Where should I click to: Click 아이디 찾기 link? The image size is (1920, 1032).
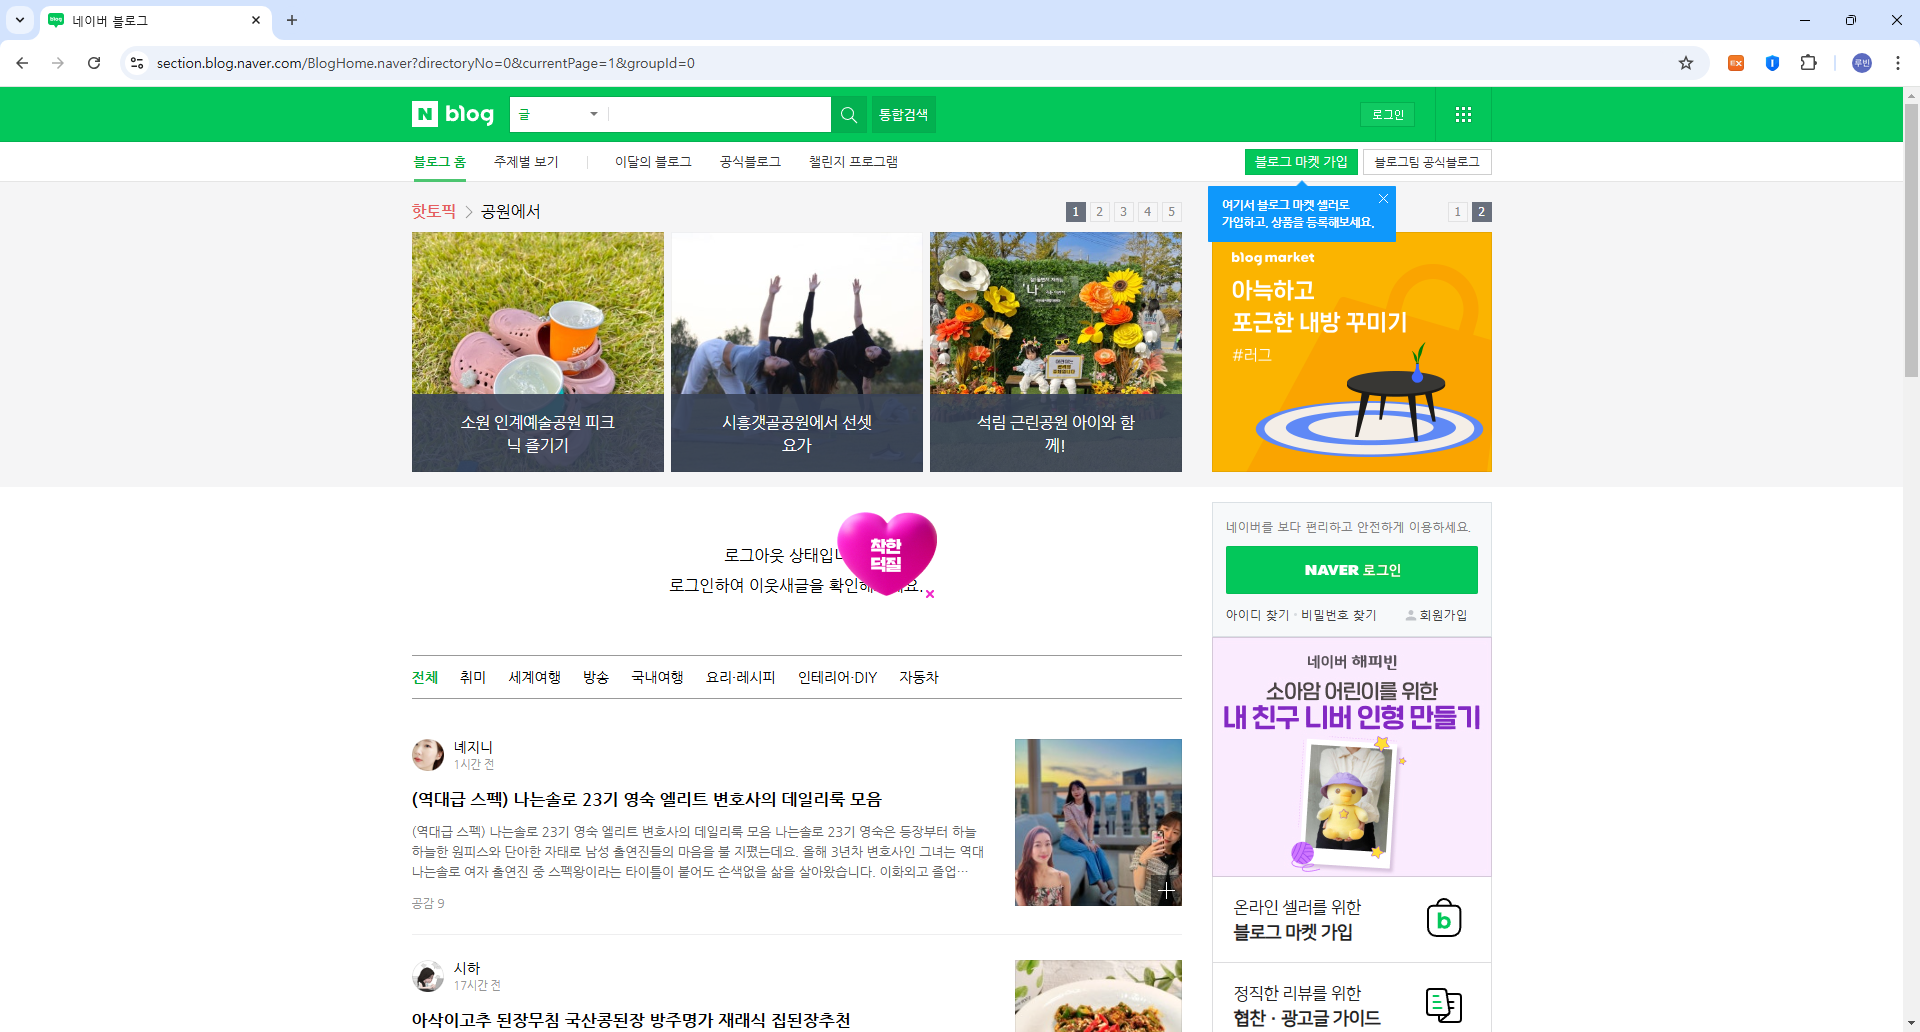coord(1257,615)
